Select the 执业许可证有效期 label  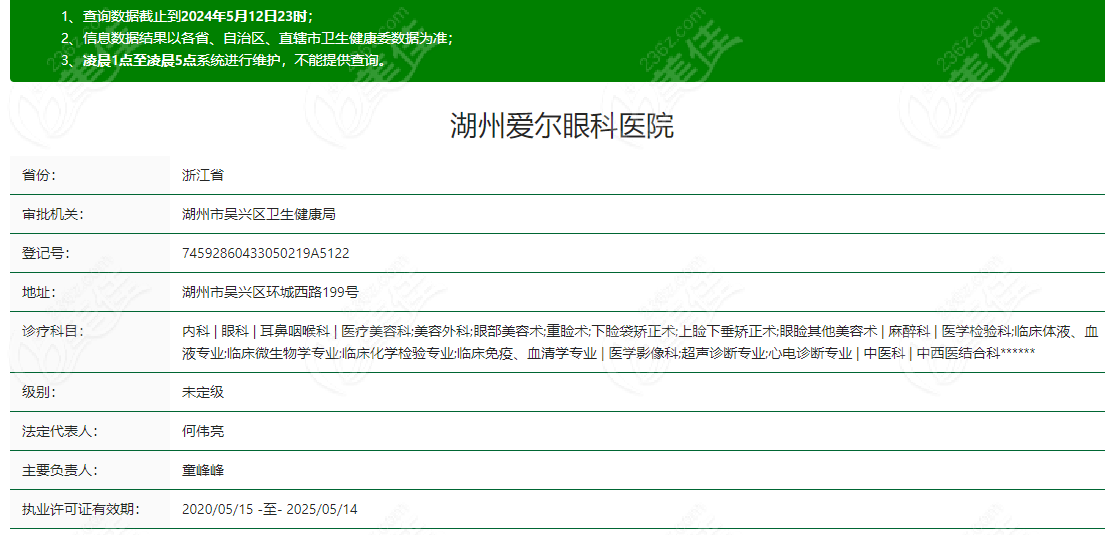point(81,509)
